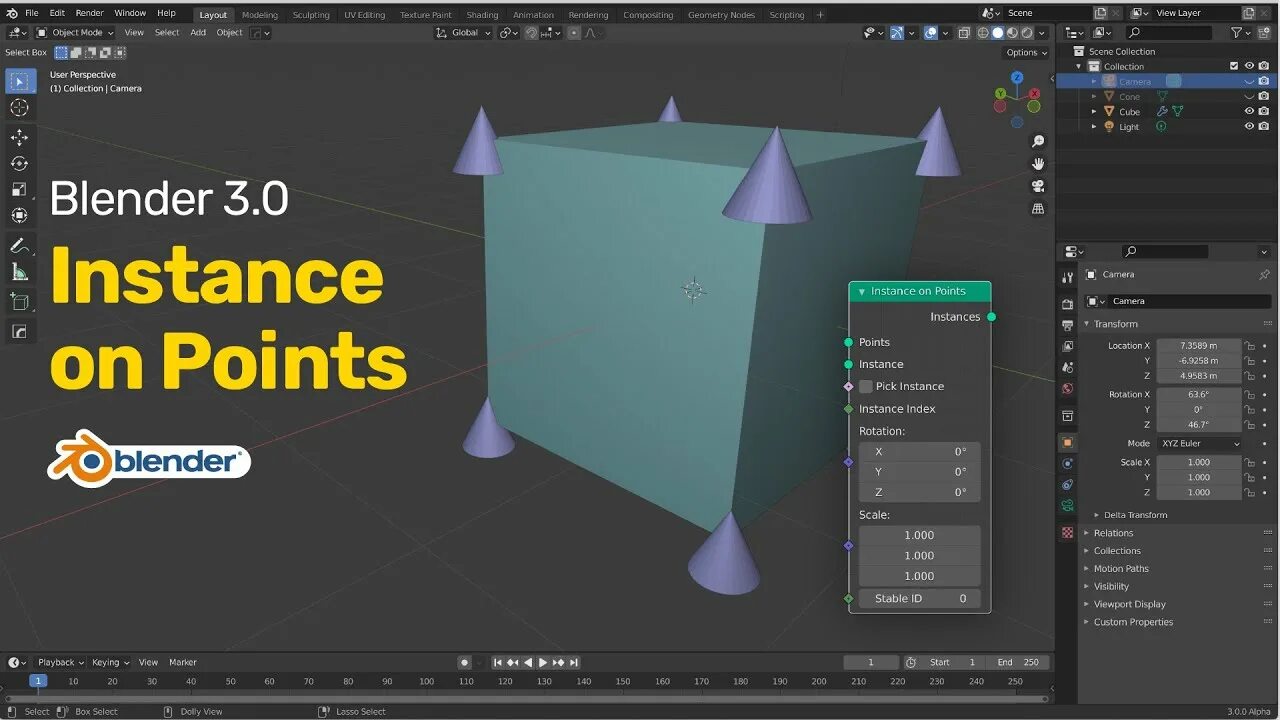Click the Stable ID field in node
The image size is (1280, 720).
pos(919,598)
